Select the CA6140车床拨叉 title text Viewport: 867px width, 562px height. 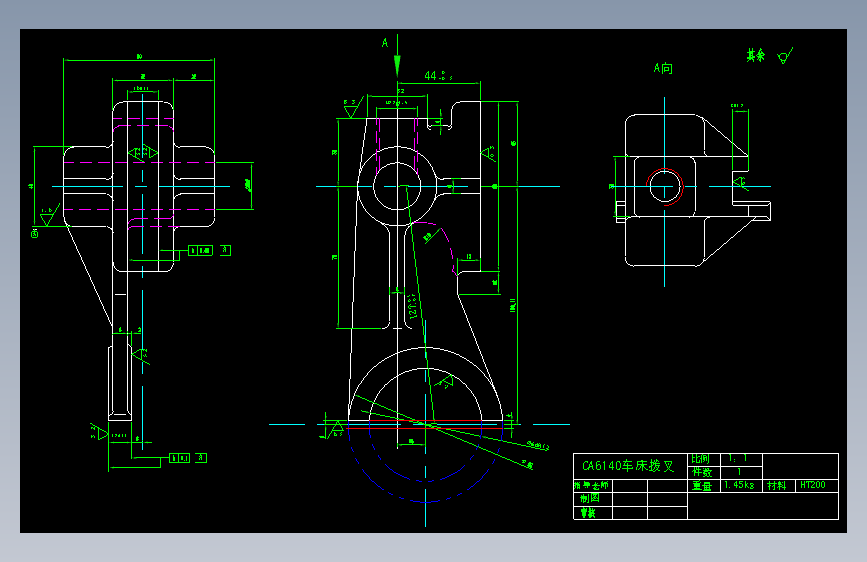tap(628, 466)
